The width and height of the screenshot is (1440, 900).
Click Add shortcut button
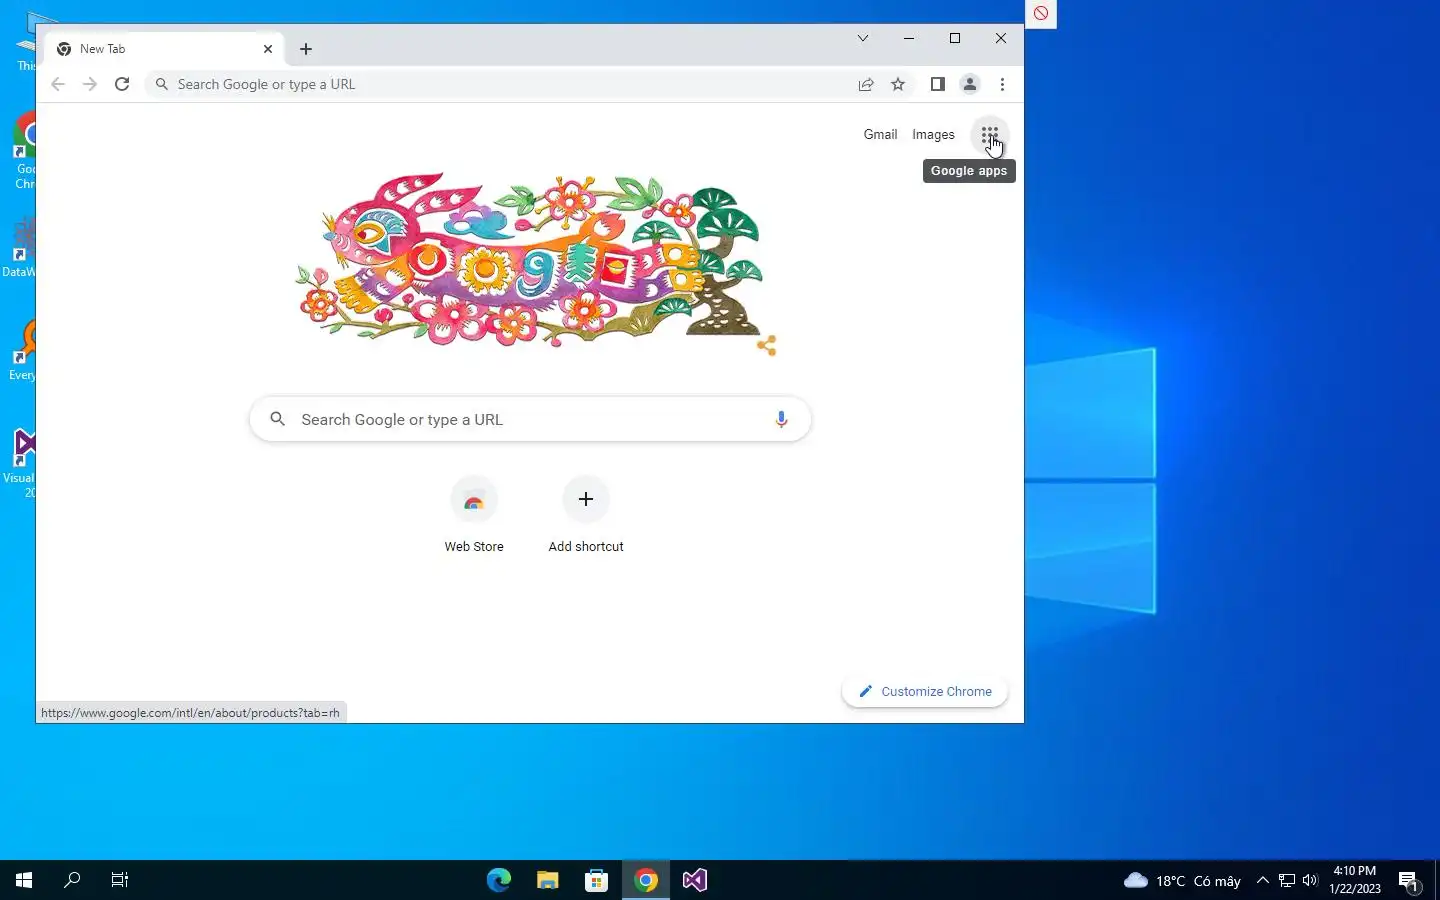click(586, 515)
